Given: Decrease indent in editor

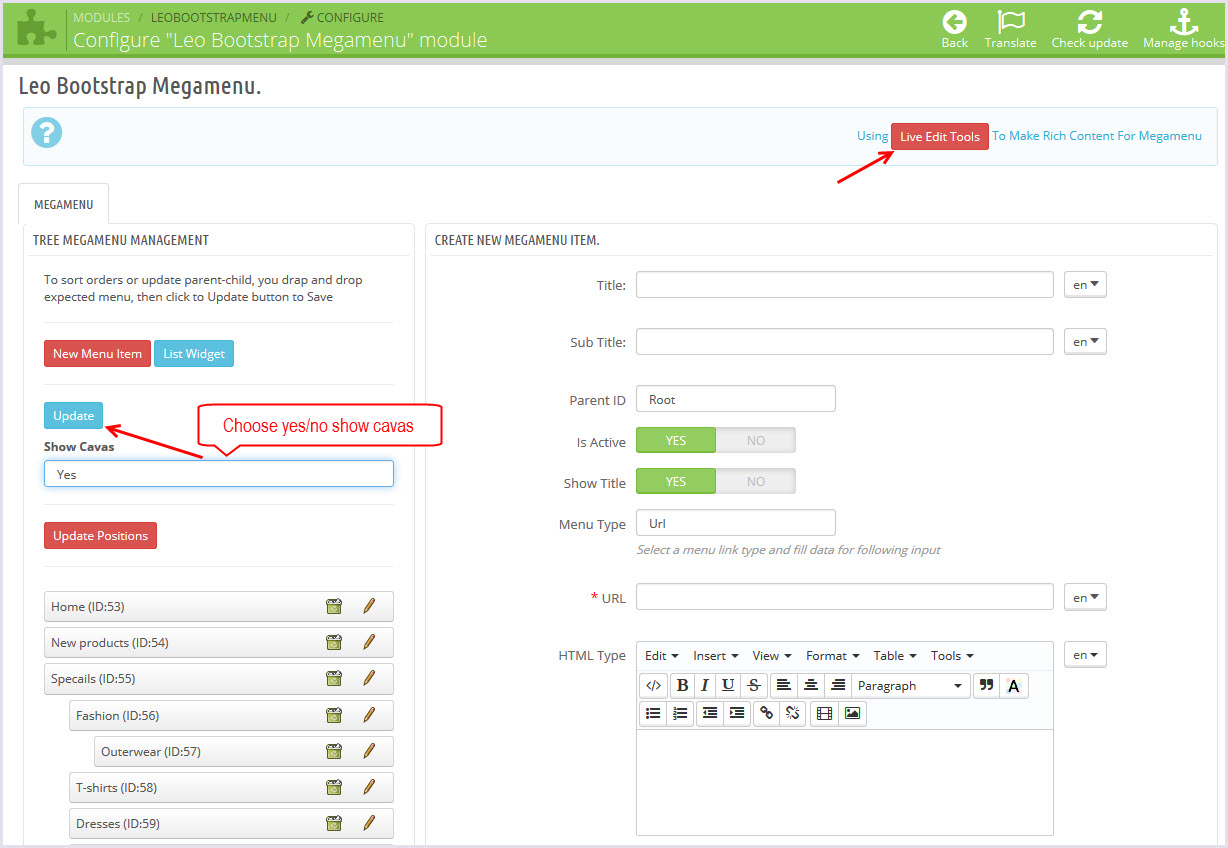Looking at the screenshot, I should (709, 713).
